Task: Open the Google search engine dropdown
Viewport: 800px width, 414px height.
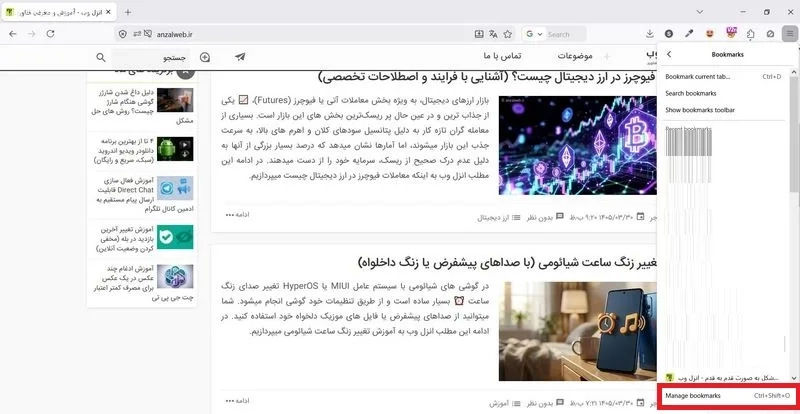Action: click(x=534, y=34)
